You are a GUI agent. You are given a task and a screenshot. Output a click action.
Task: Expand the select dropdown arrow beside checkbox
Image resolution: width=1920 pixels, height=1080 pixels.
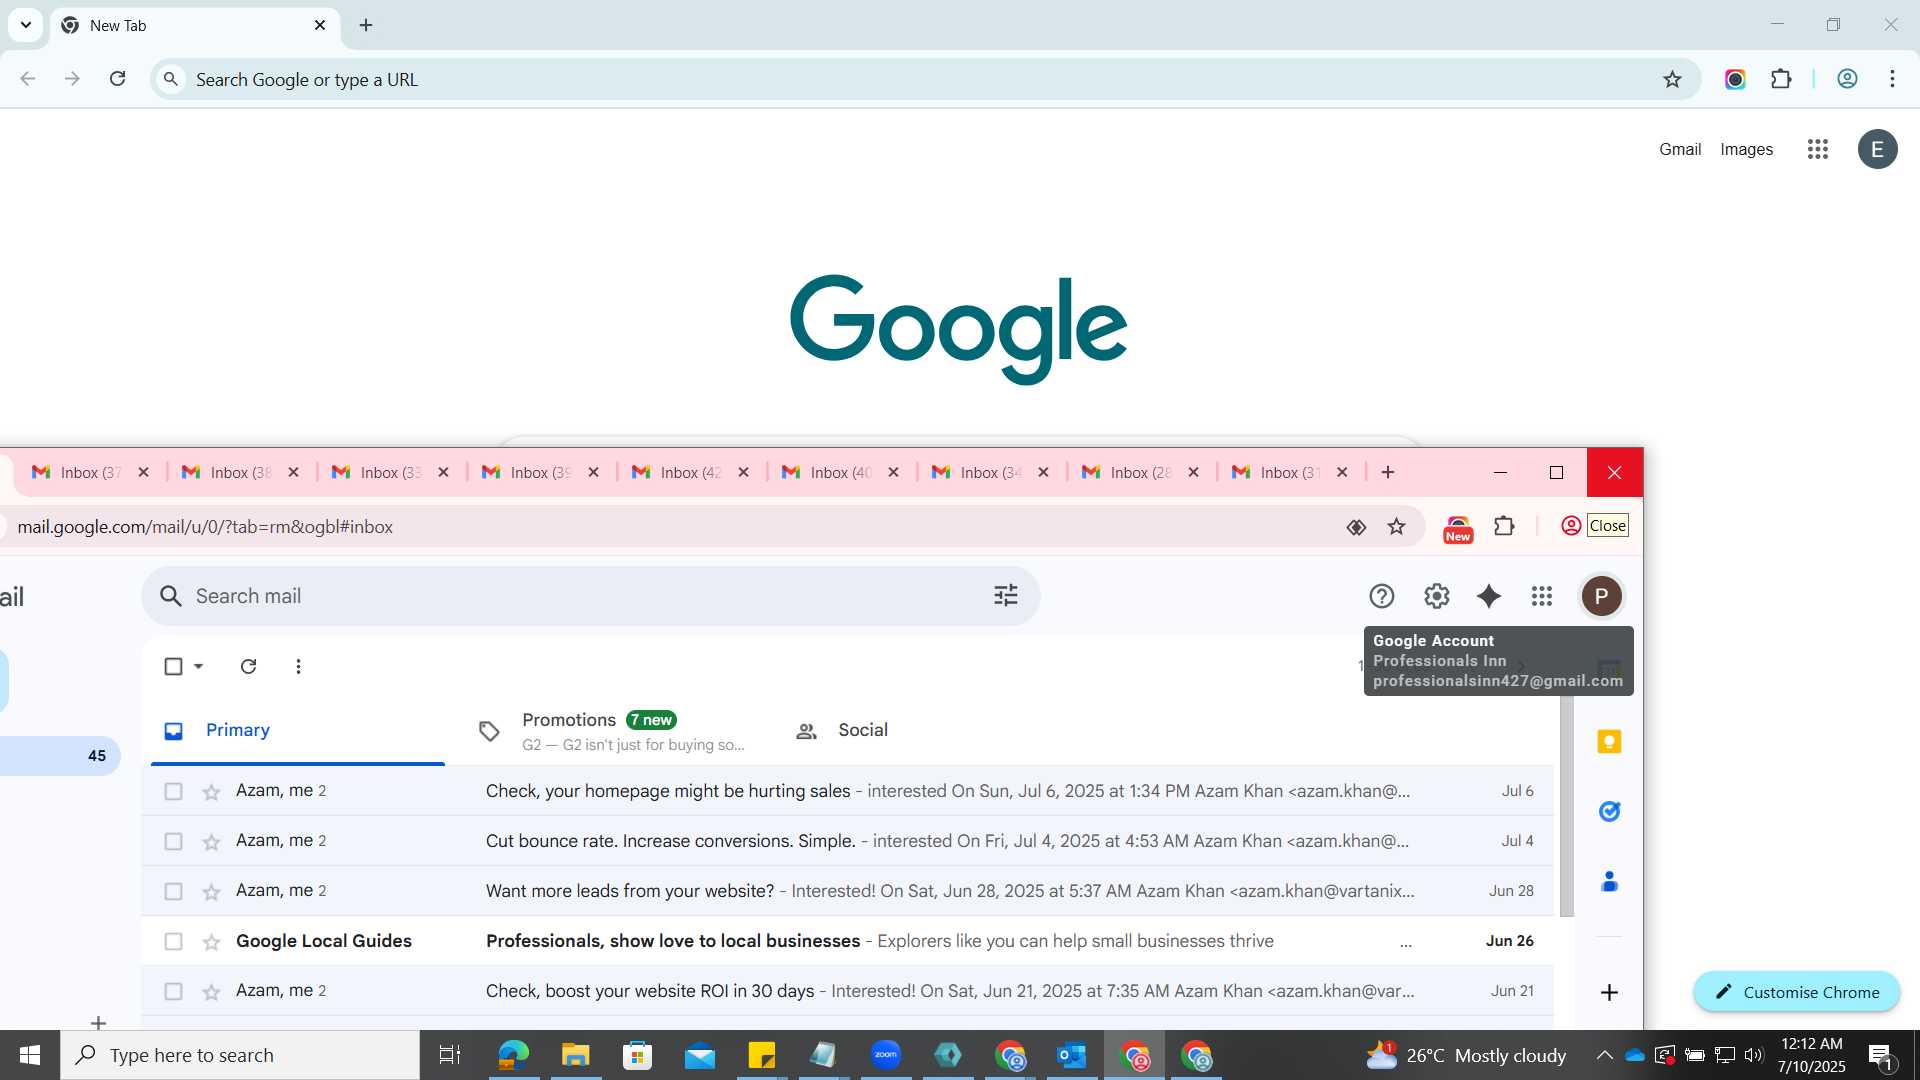[198, 666]
